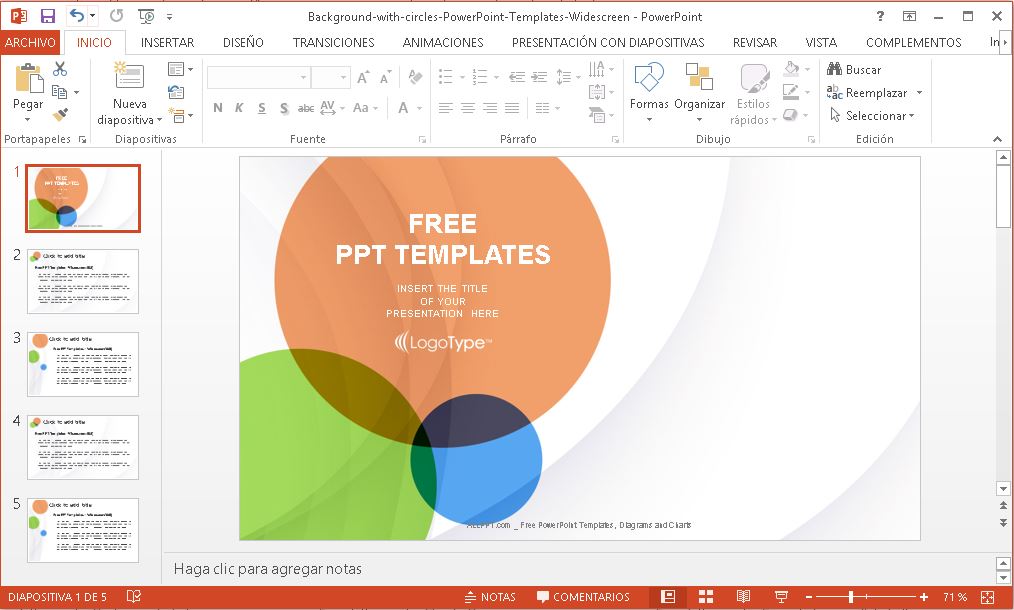Click the zoom slider handle
Screen dimensions: 1014x610
[x=851, y=596]
